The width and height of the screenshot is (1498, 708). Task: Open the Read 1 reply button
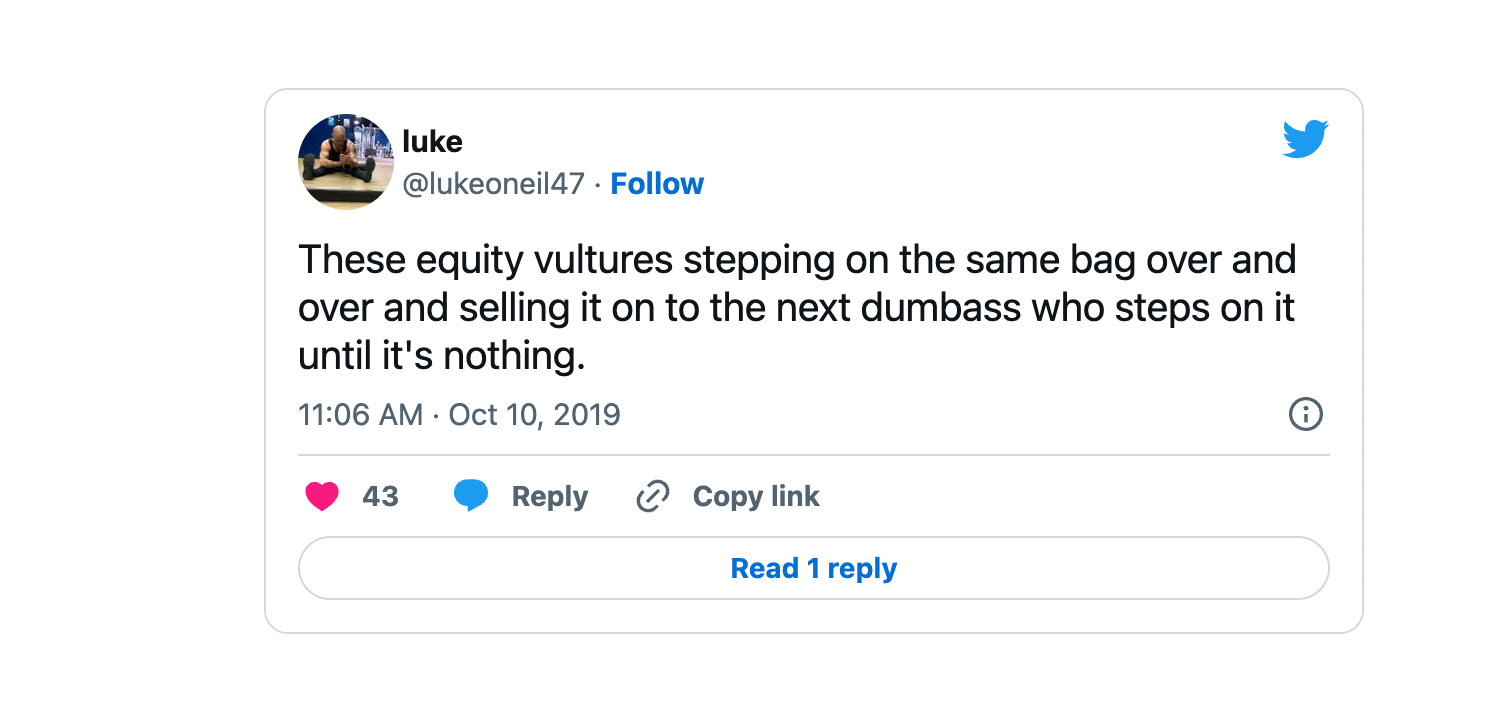814,568
